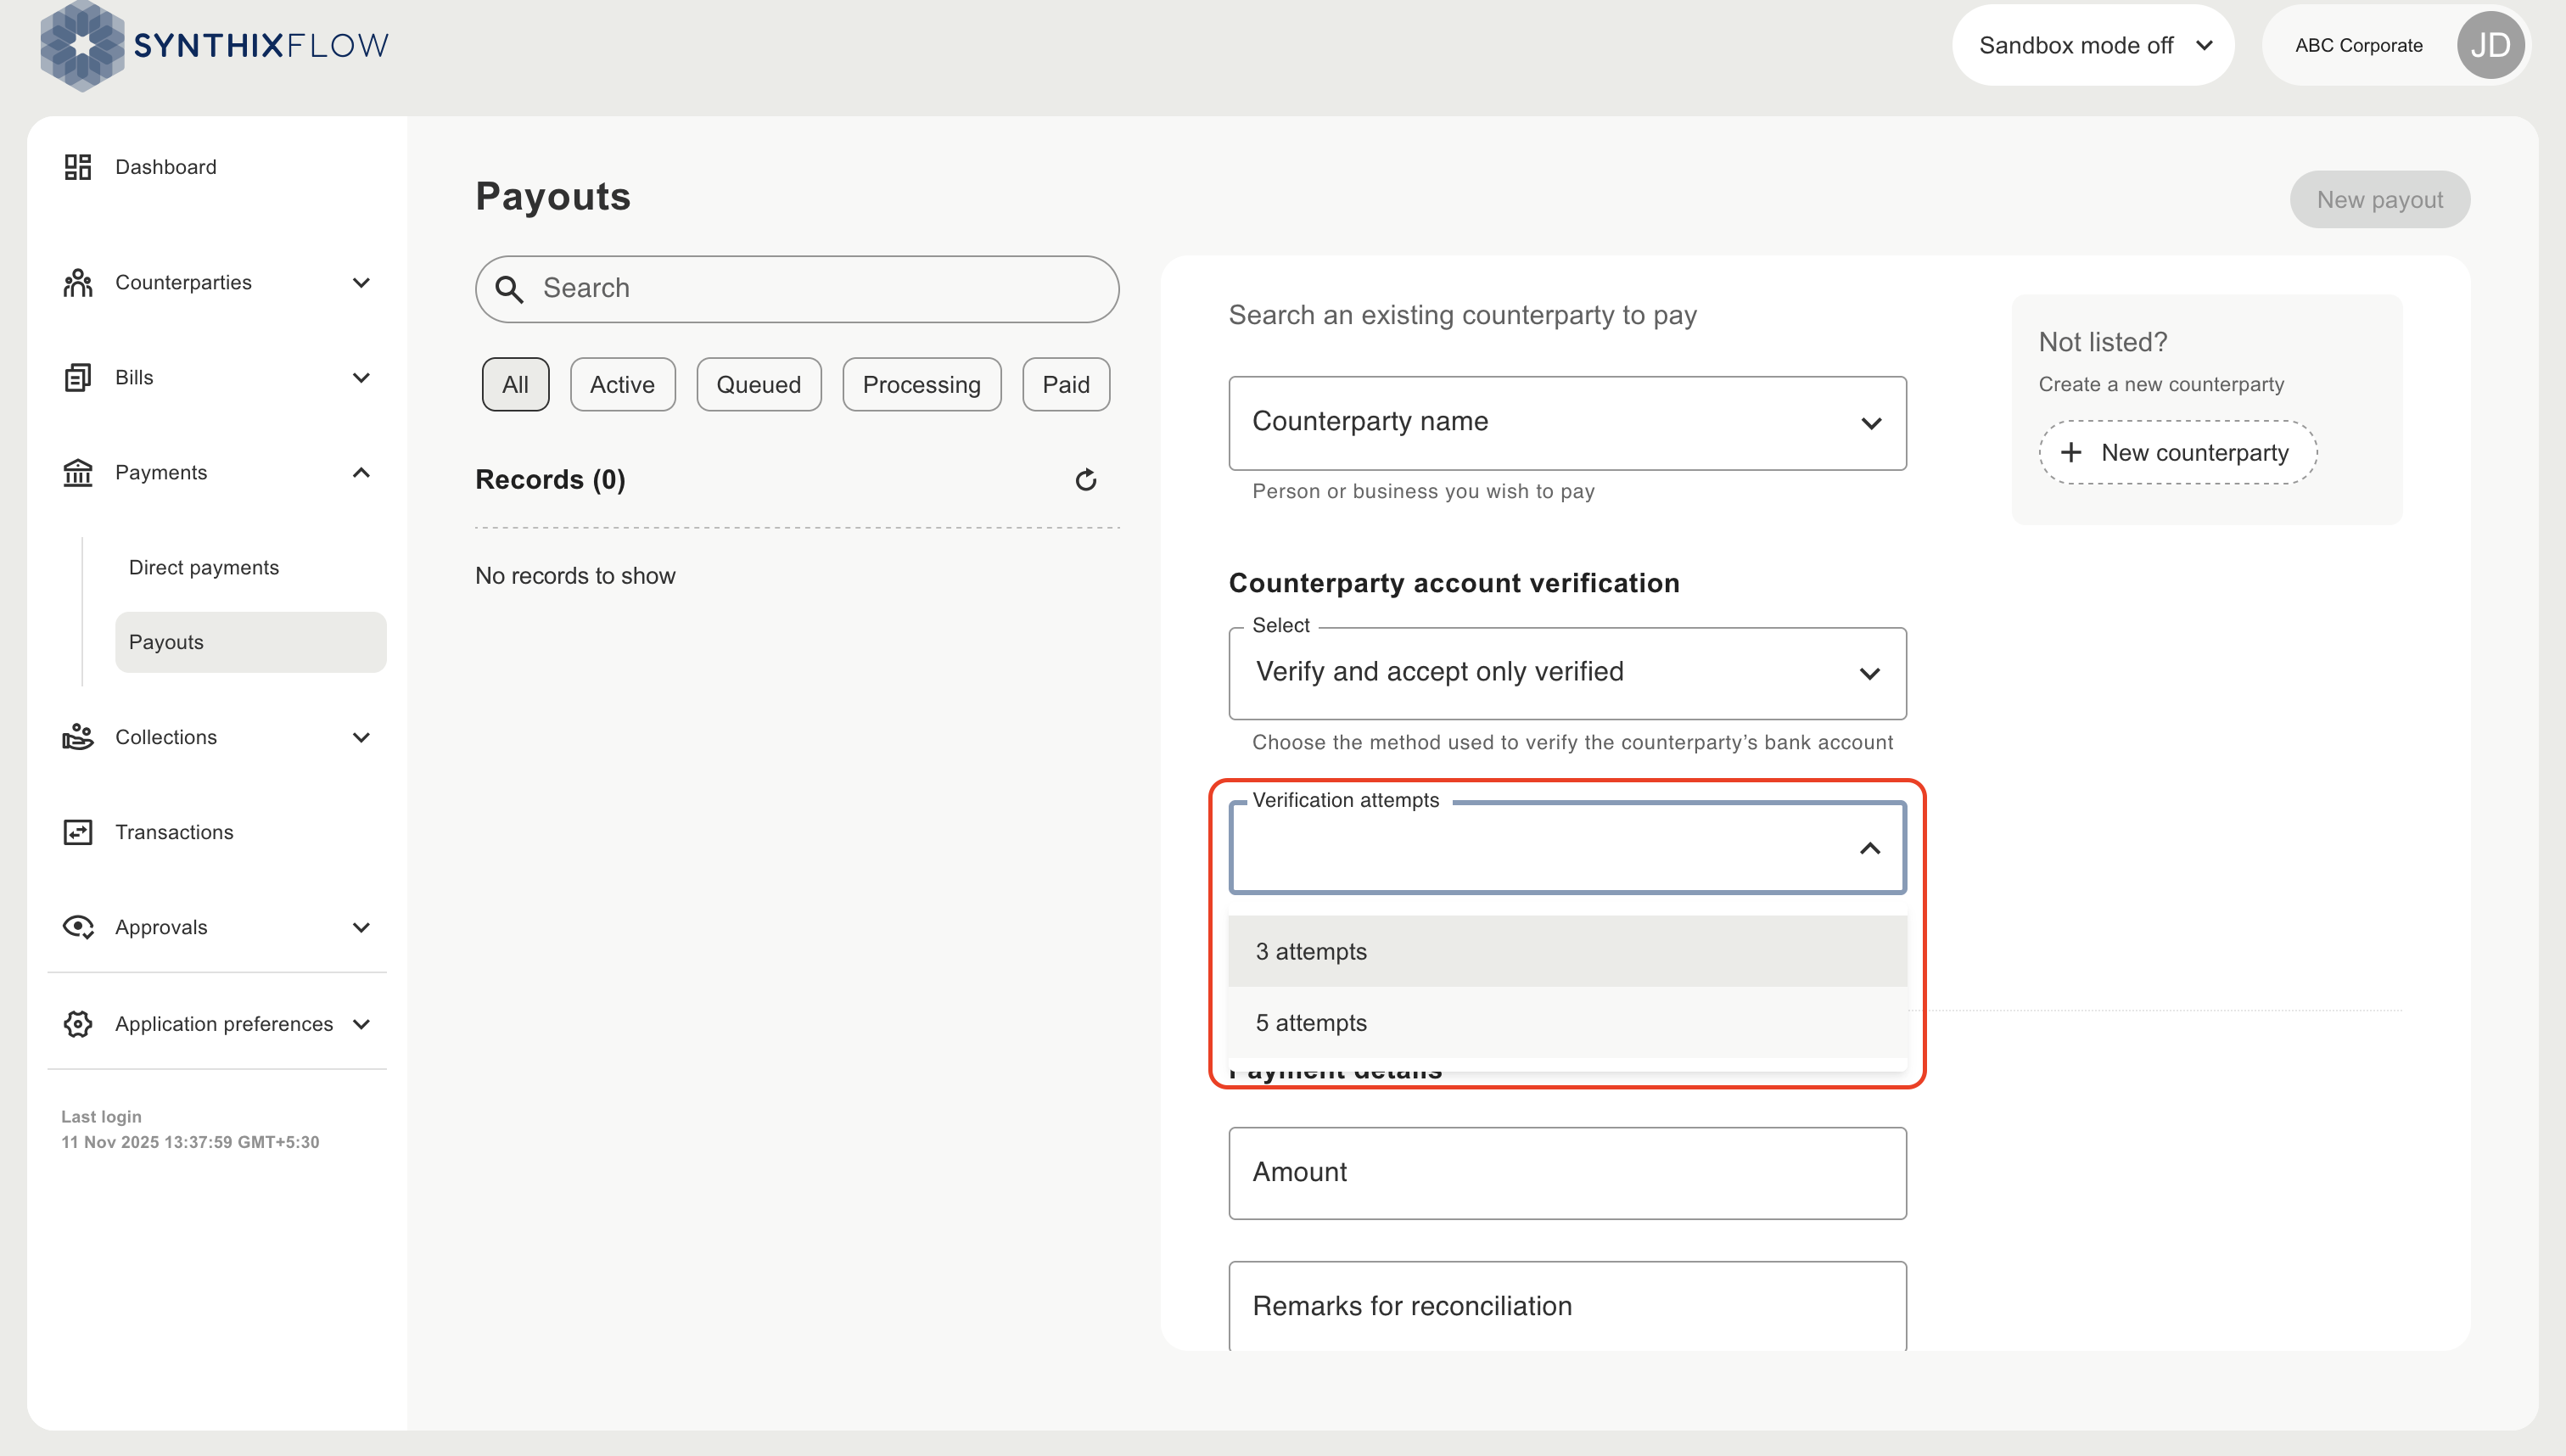This screenshot has width=2566, height=1456.
Task: Choose the 5 attempts option
Action: click(x=1567, y=1022)
